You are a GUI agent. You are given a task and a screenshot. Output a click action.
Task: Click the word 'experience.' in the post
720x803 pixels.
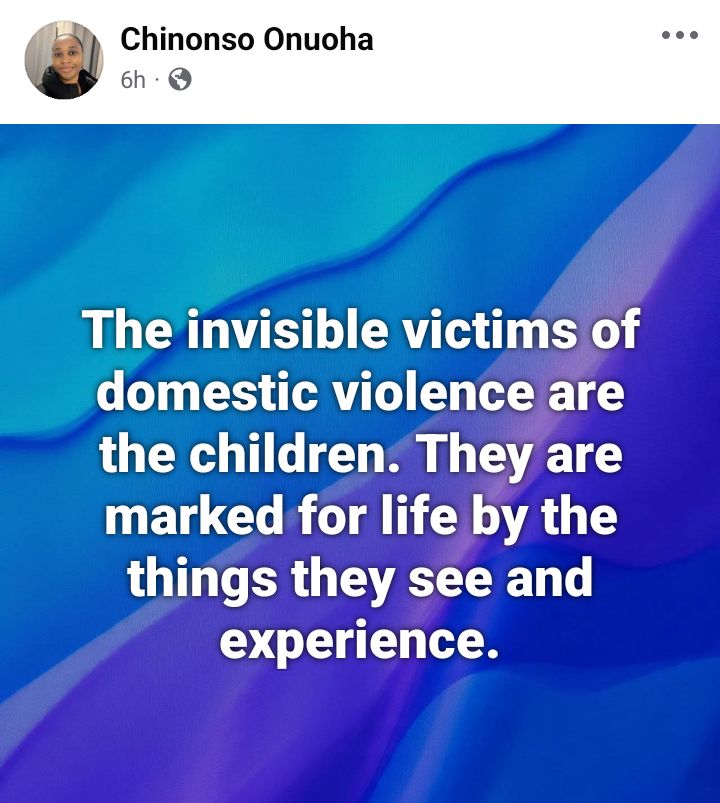359,642
